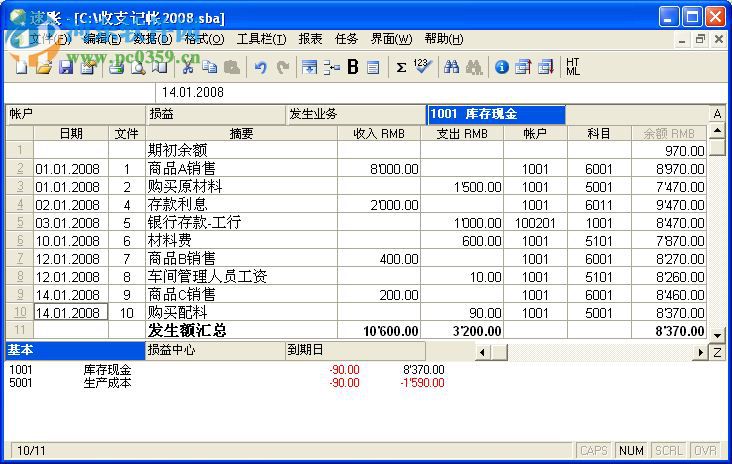Select the 损益中心 bottom tab
This screenshot has width=732, height=464.
point(216,350)
